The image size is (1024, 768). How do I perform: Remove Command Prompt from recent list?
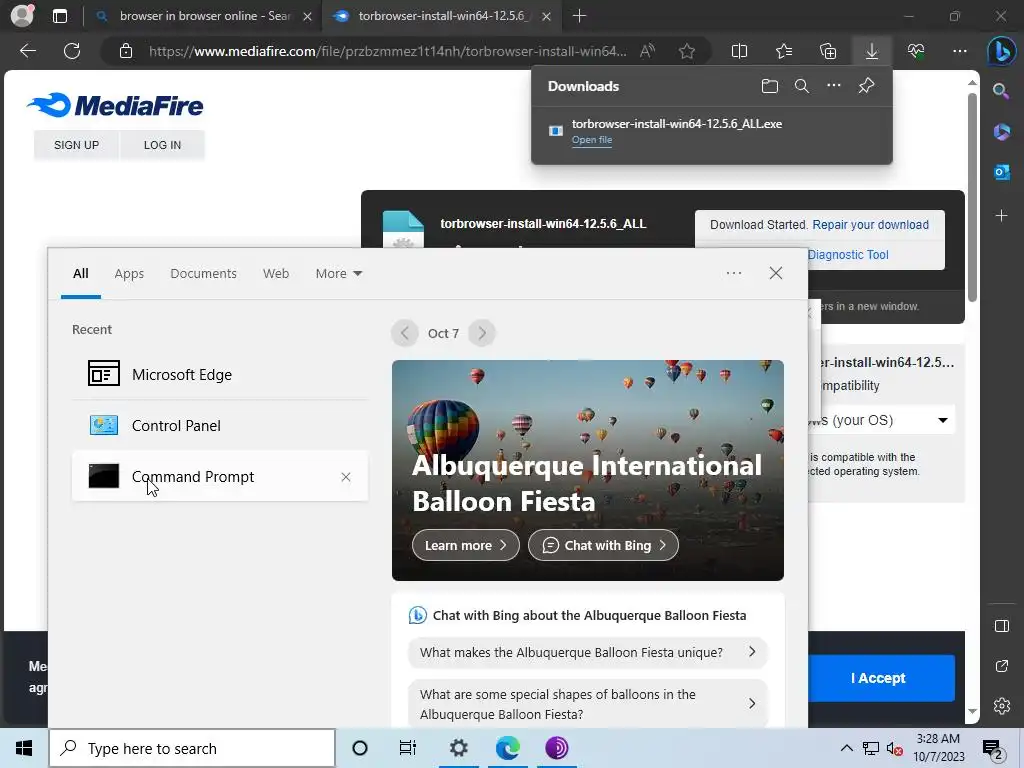point(345,477)
